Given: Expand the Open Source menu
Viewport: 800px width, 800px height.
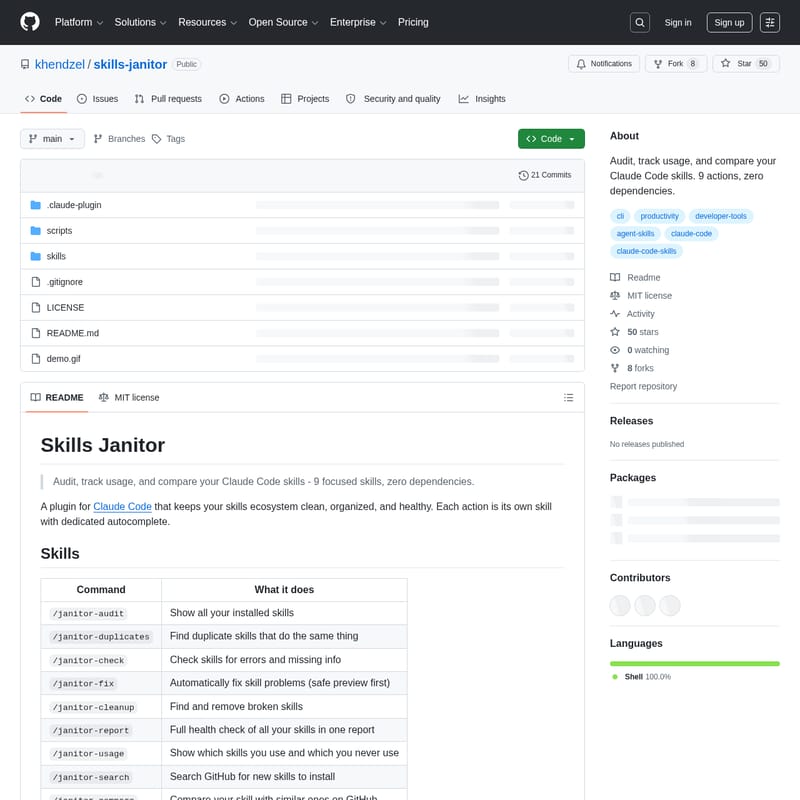Looking at the screenshot, I should point(284,22).
